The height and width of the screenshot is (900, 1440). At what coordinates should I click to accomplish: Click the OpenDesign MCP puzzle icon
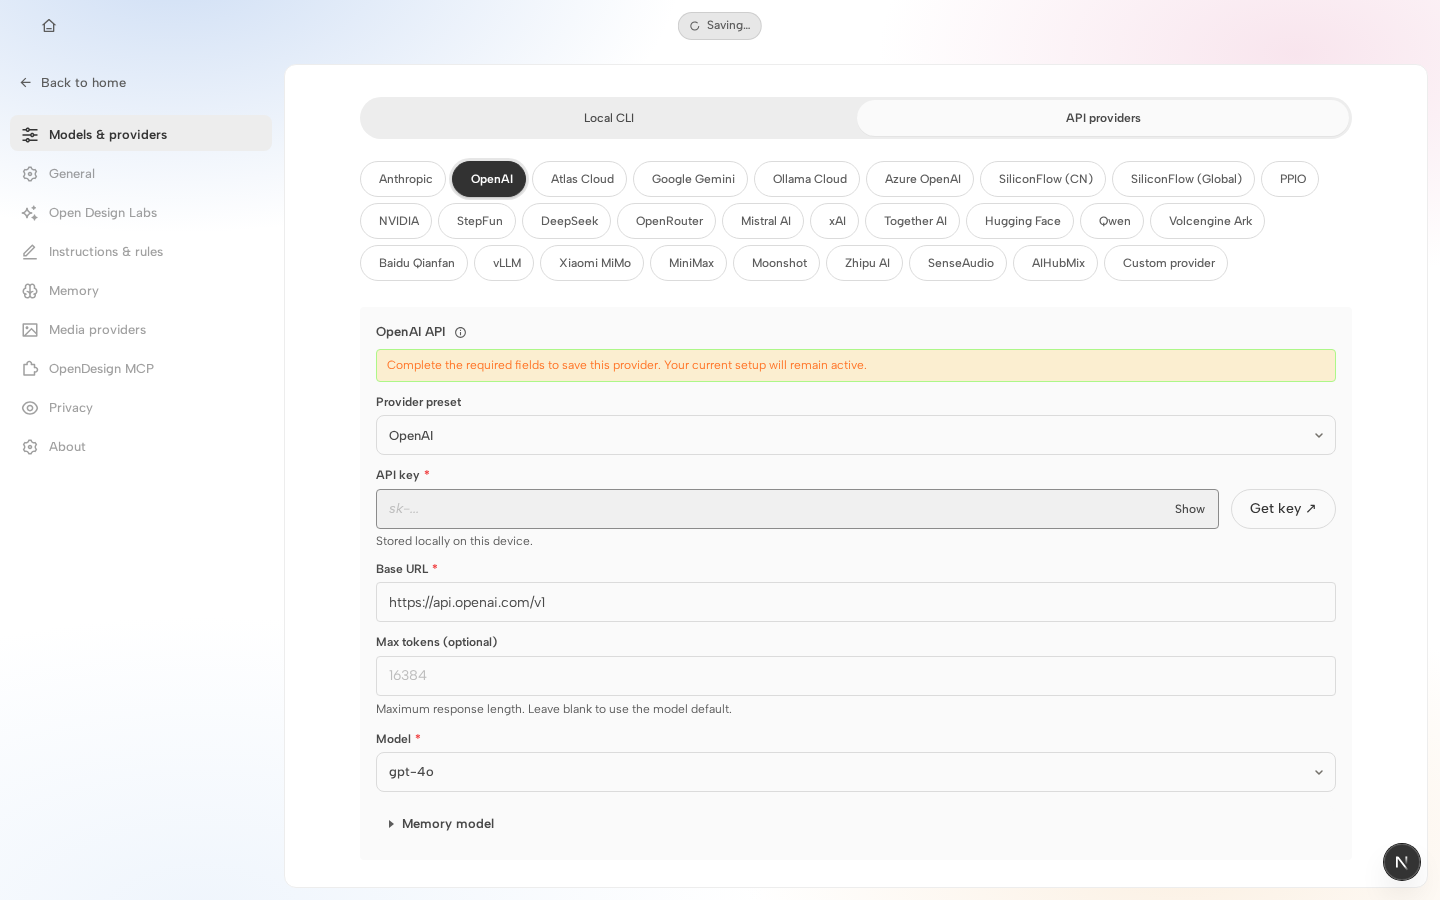(x=30, y=369)
